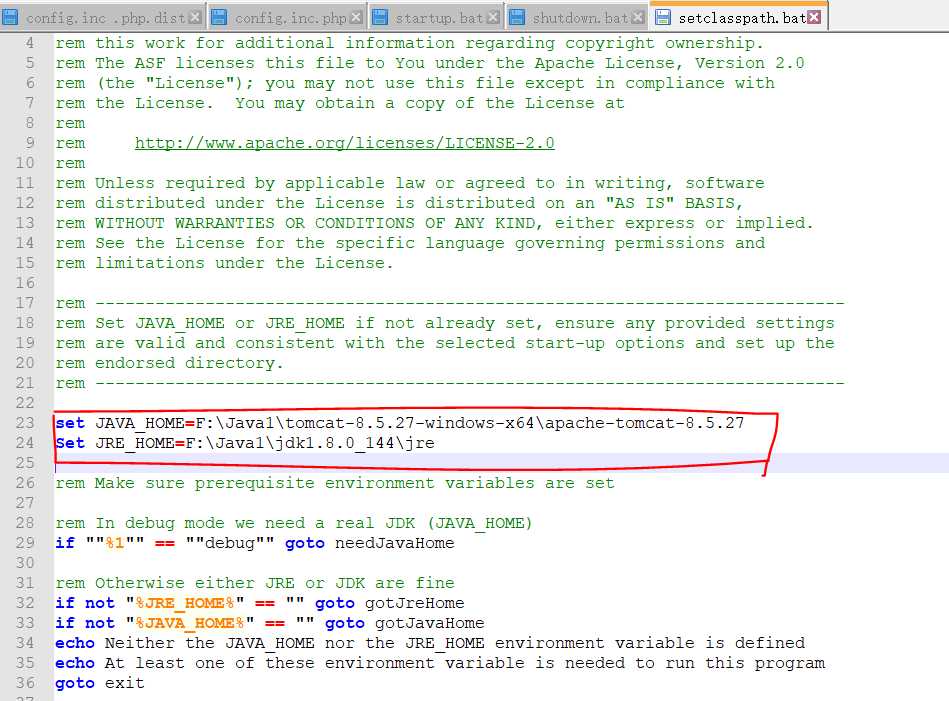Click 'WITHOUT WARRANTIES OR CONDITIONS' comment line
The height and width of the screenshot is (701, 949).
(434, 223)
